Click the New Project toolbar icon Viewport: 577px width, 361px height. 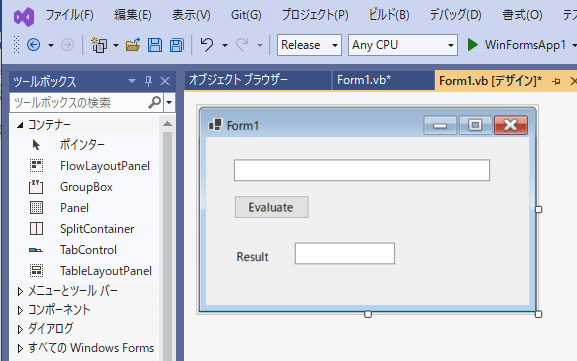tap(99, 45)
